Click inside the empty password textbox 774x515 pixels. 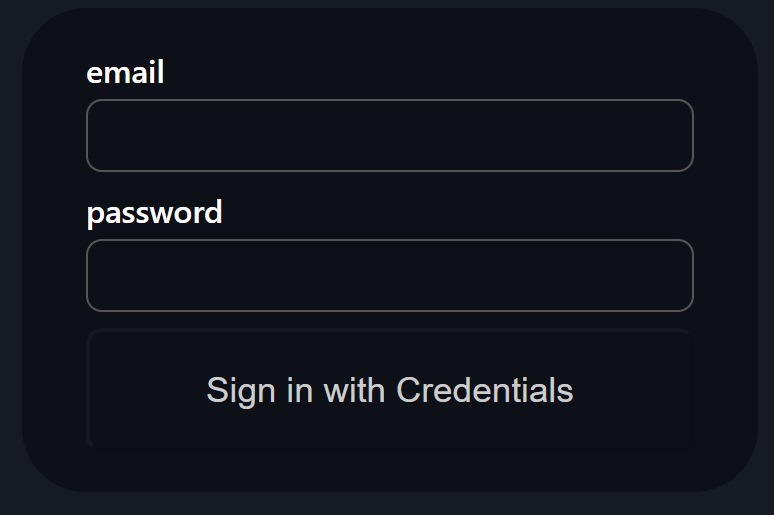click(390, 275)
